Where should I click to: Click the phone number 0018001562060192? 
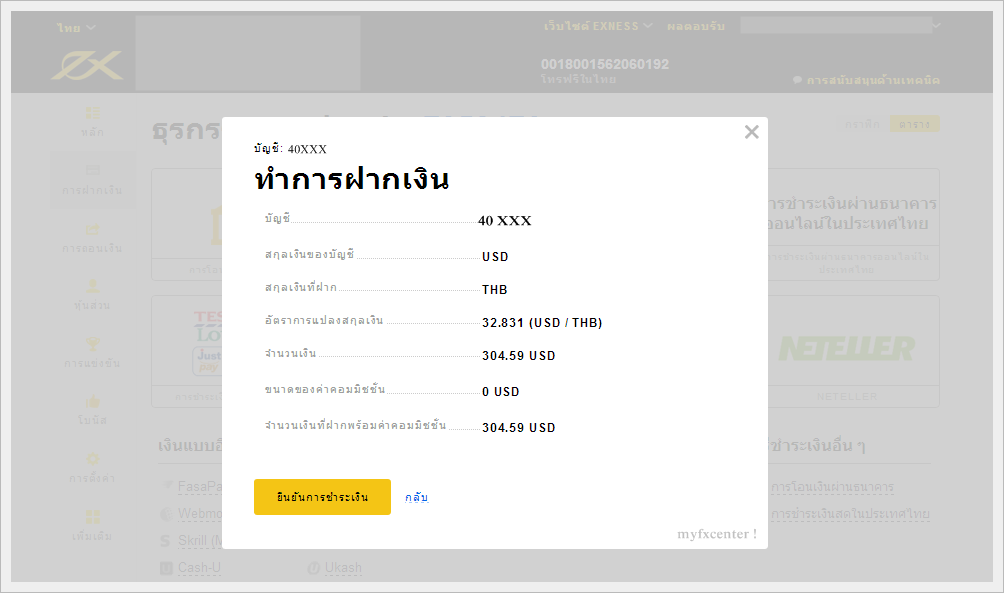tap(604, 64)
